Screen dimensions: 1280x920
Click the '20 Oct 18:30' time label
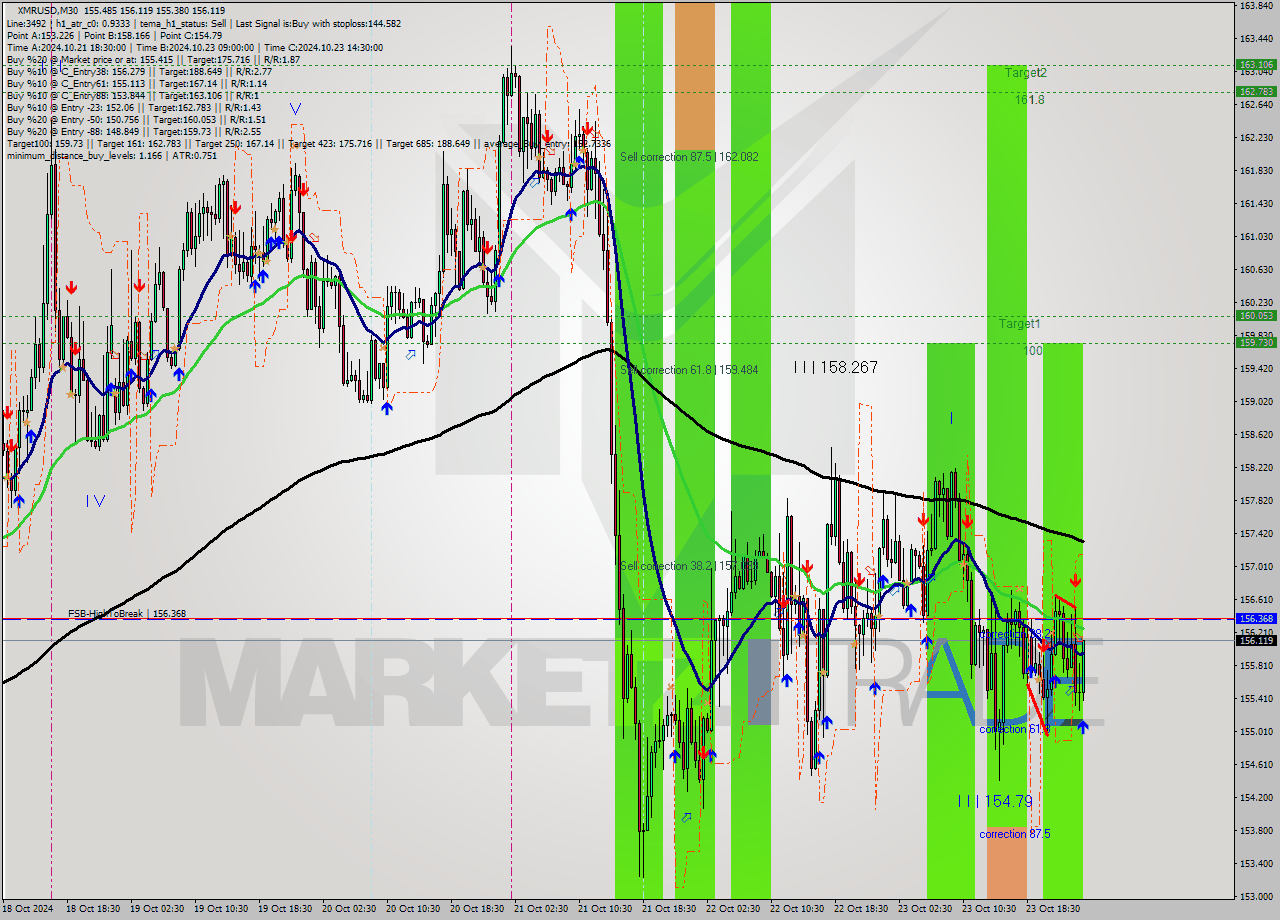pyautogui.click(x=477, y=909)
